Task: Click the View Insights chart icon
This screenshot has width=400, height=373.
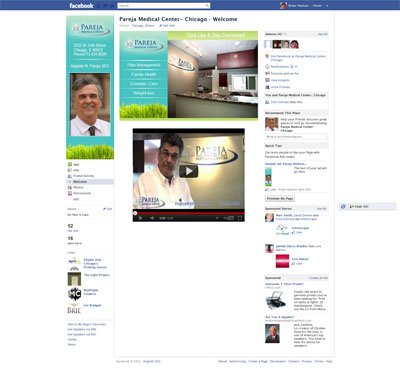Action: click(267, 80)
